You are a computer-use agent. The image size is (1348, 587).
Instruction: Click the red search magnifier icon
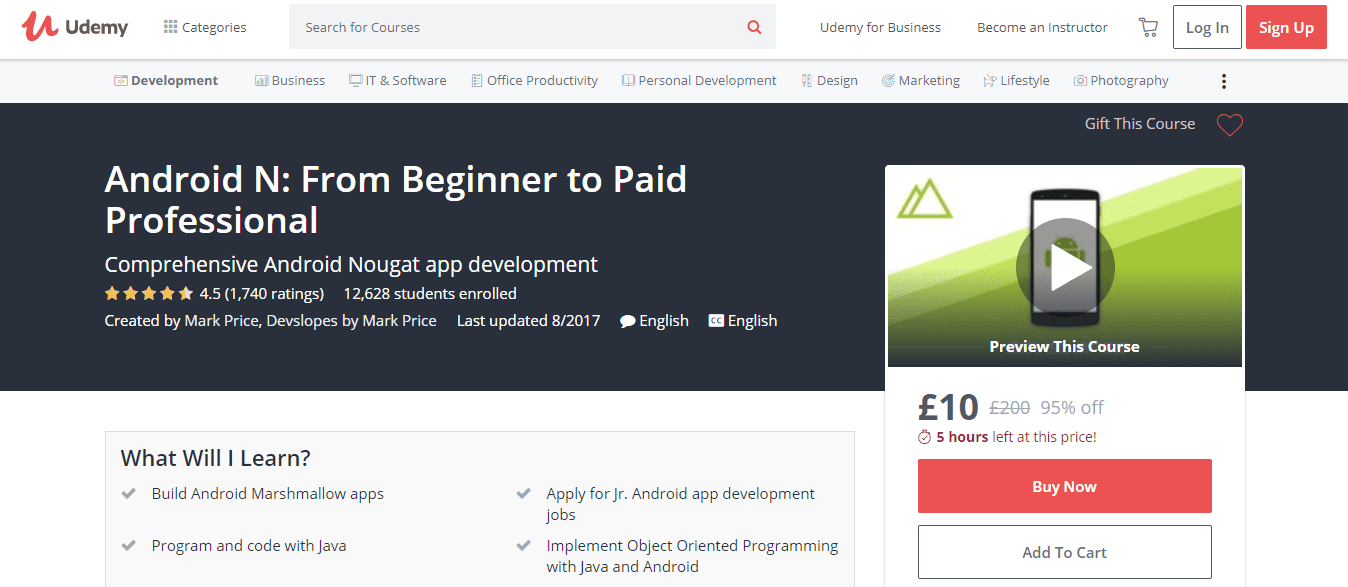click(x=754, y=27)
